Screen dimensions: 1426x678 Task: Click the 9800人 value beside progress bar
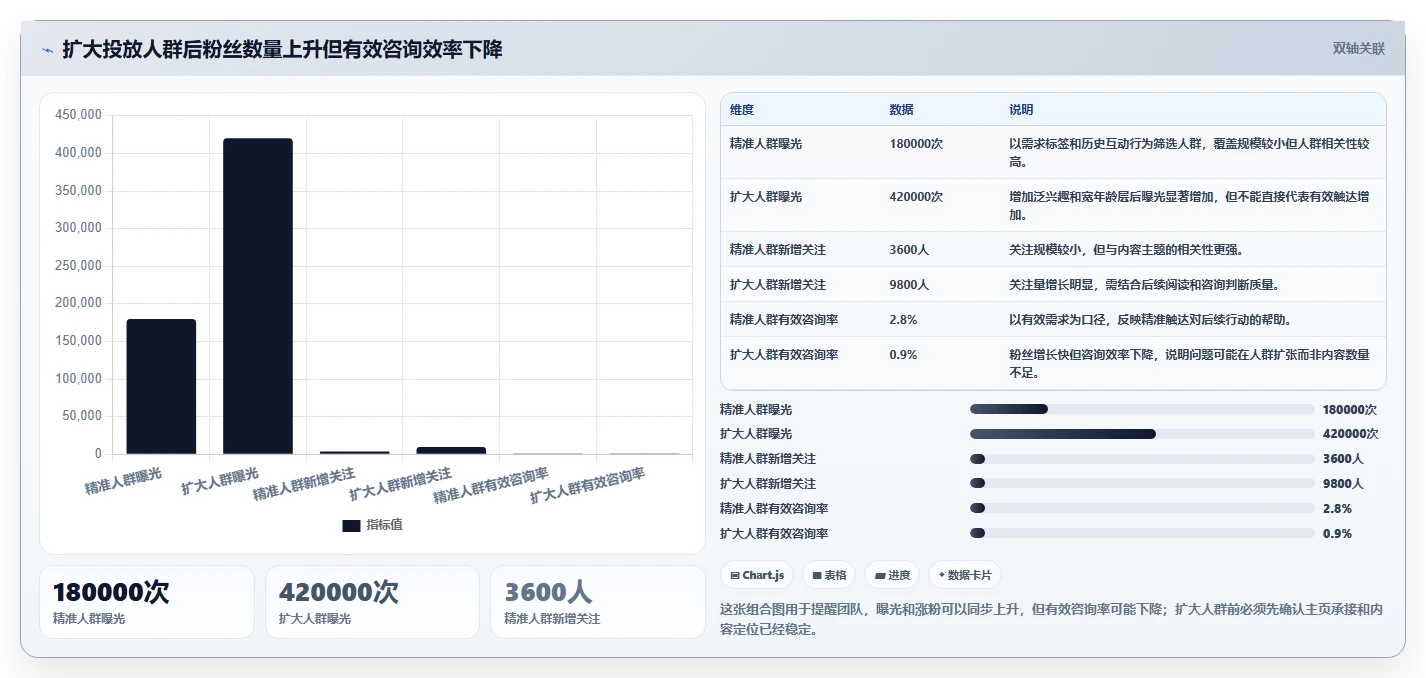[1343, 484]
